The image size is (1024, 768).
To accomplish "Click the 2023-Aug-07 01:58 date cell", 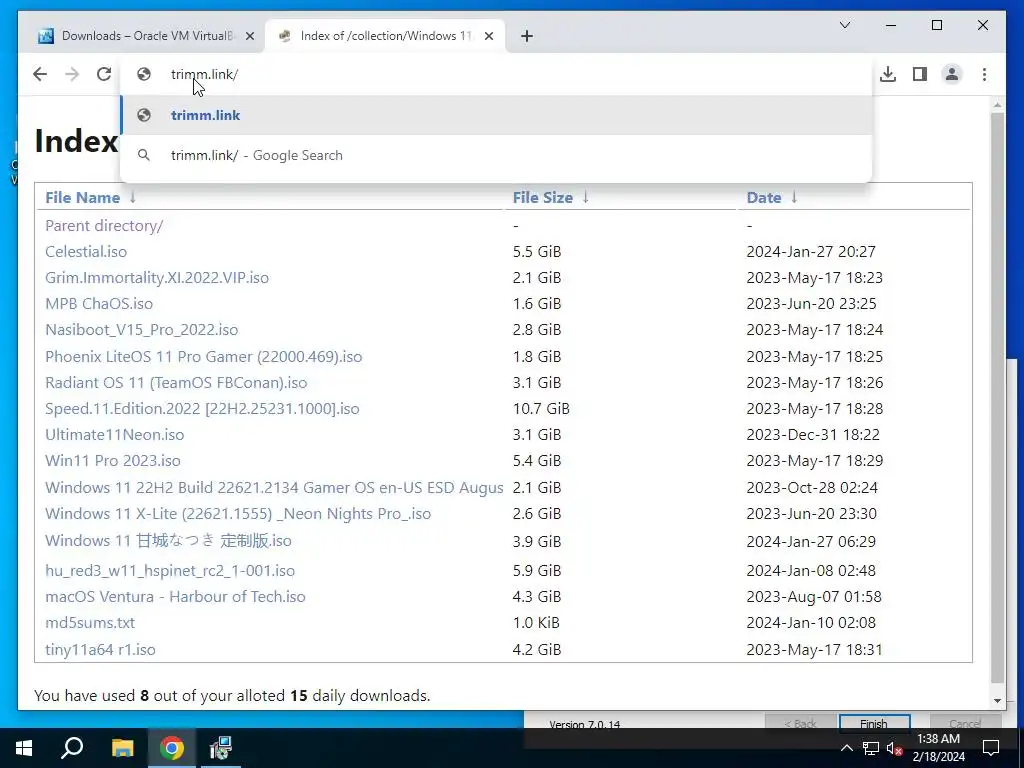I will 814,597.
